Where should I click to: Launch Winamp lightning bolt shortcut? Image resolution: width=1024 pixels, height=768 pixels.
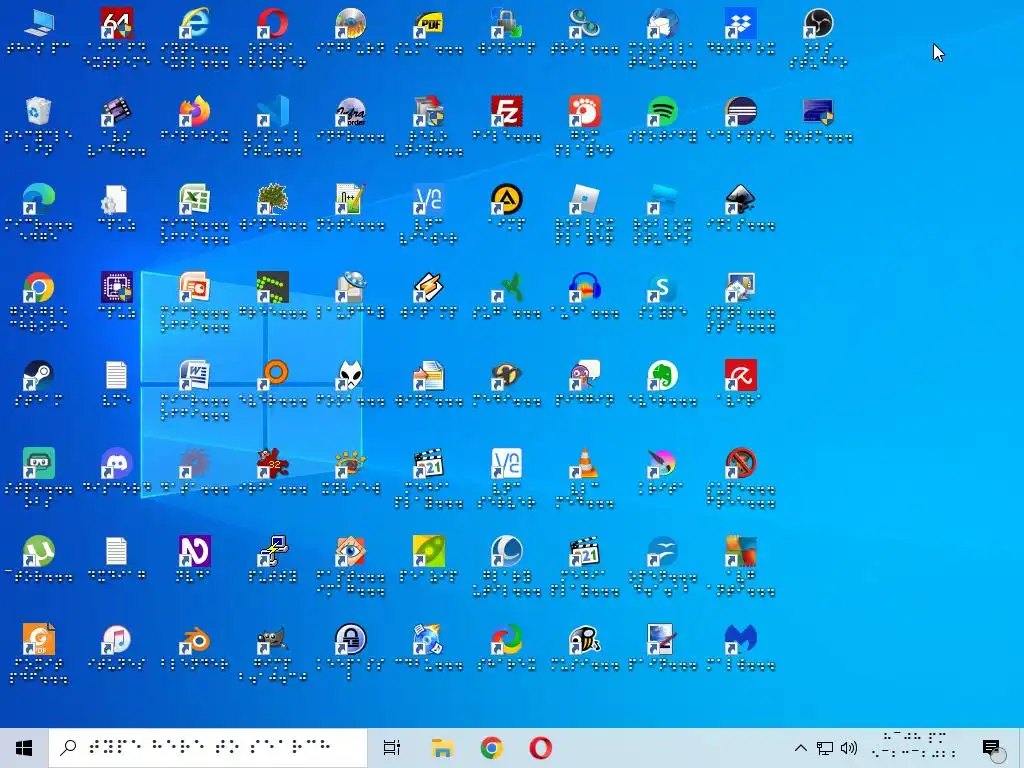coord(428,287)
